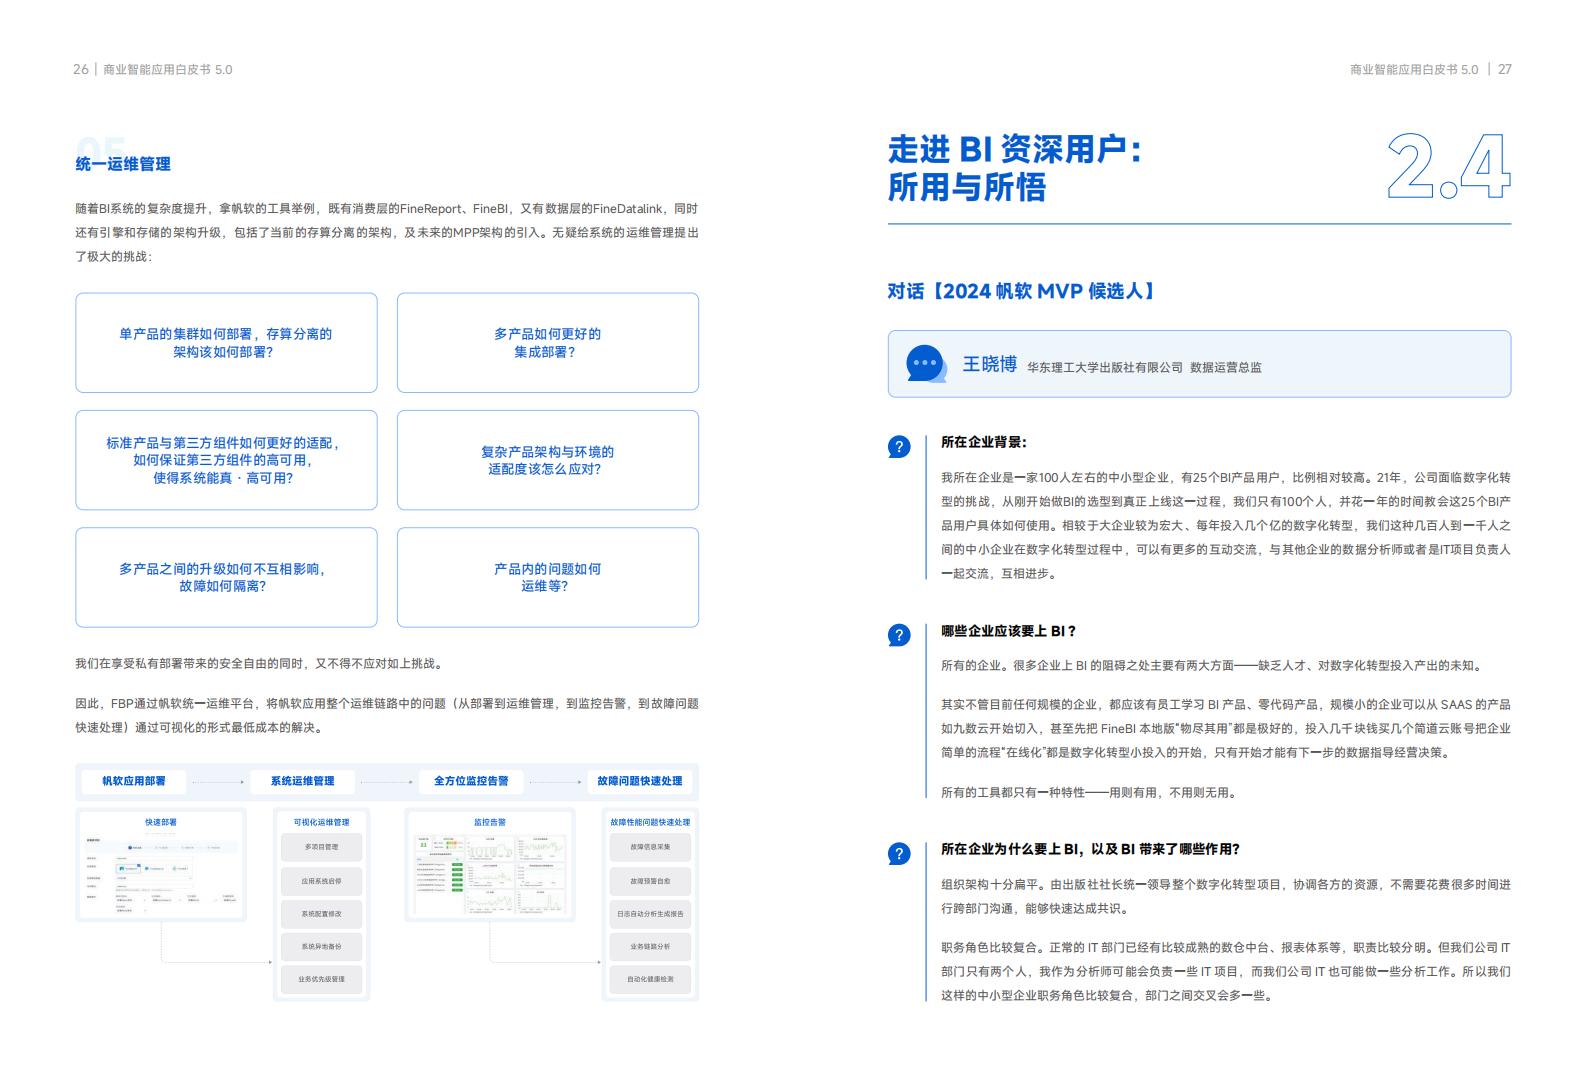The image size is (1587, 1077).
Task: Click the heading 对话【2024 帆软 MVP 候选人】
Action: (x=1024, y=291)
